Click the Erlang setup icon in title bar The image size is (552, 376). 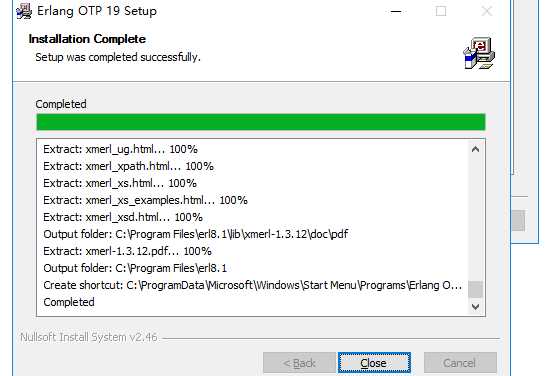[24, 11]
